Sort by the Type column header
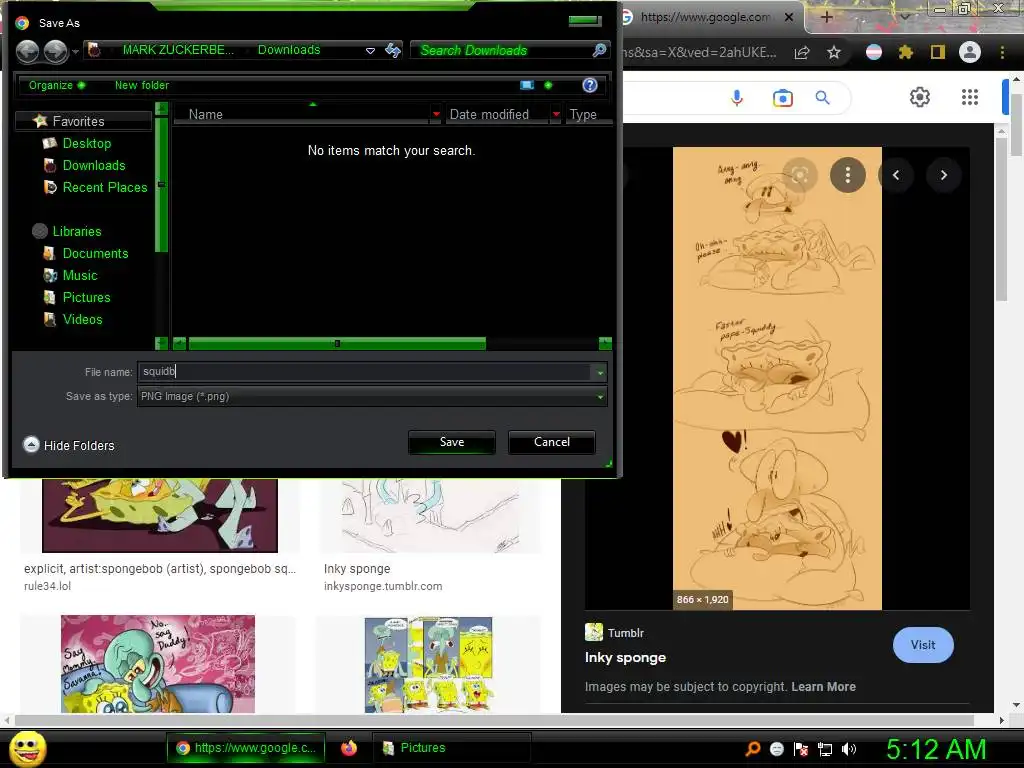Screen dimensions: 1024x768 click(x=583, y=114)
